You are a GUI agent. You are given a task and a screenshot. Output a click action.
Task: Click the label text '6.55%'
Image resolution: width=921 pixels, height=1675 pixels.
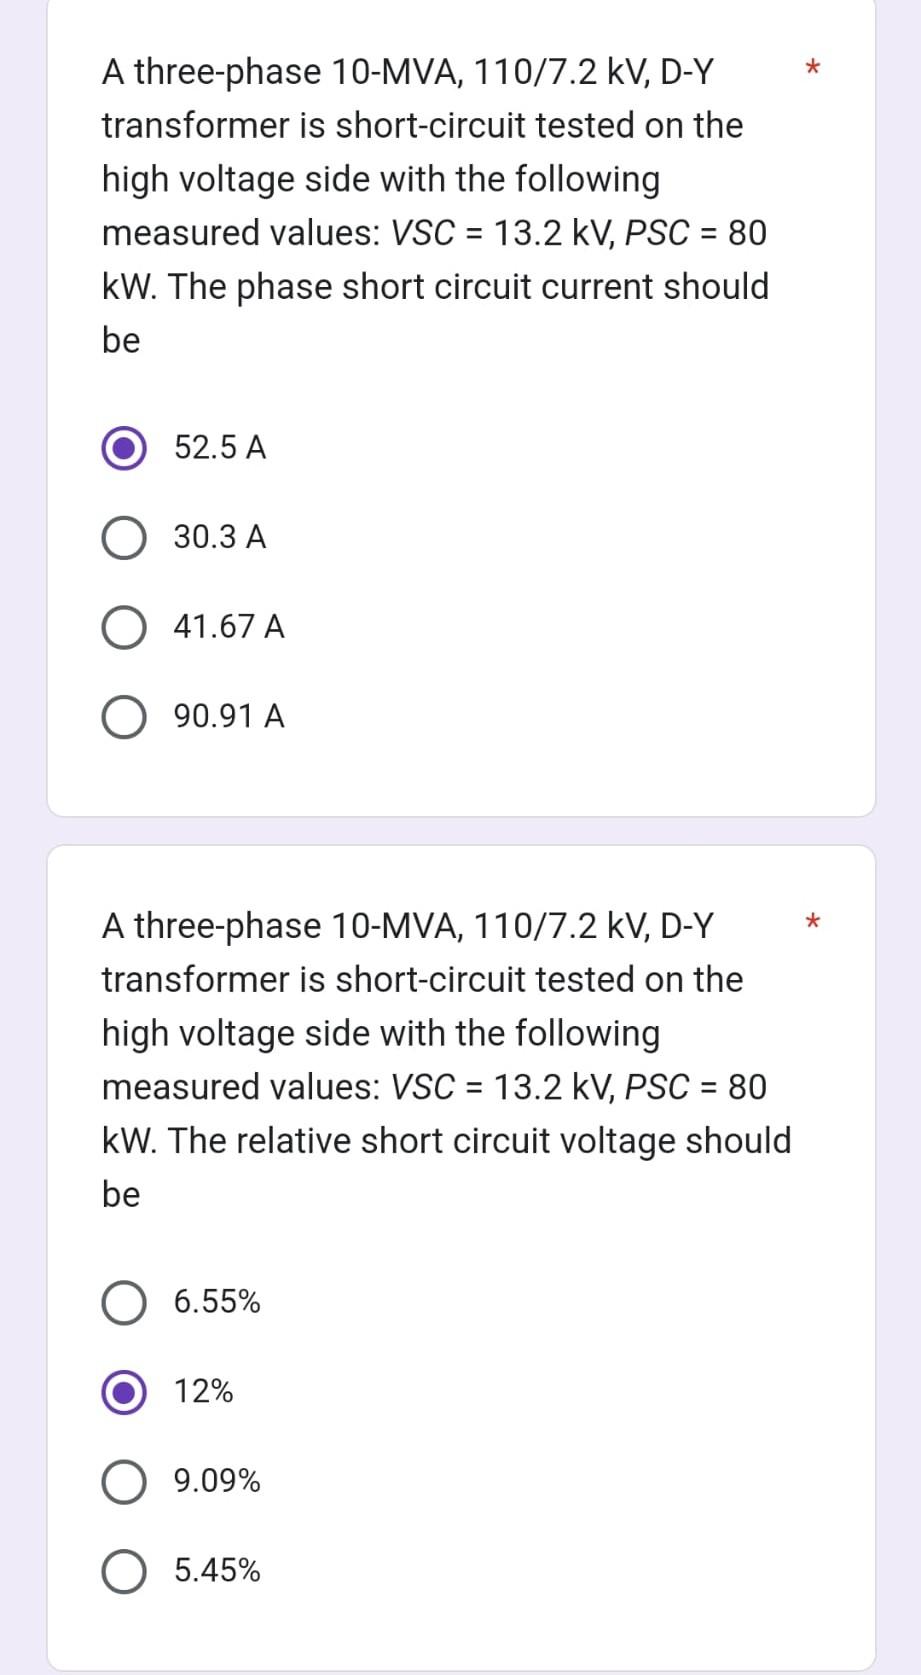pyautogui.click(x=217, y=1302)
